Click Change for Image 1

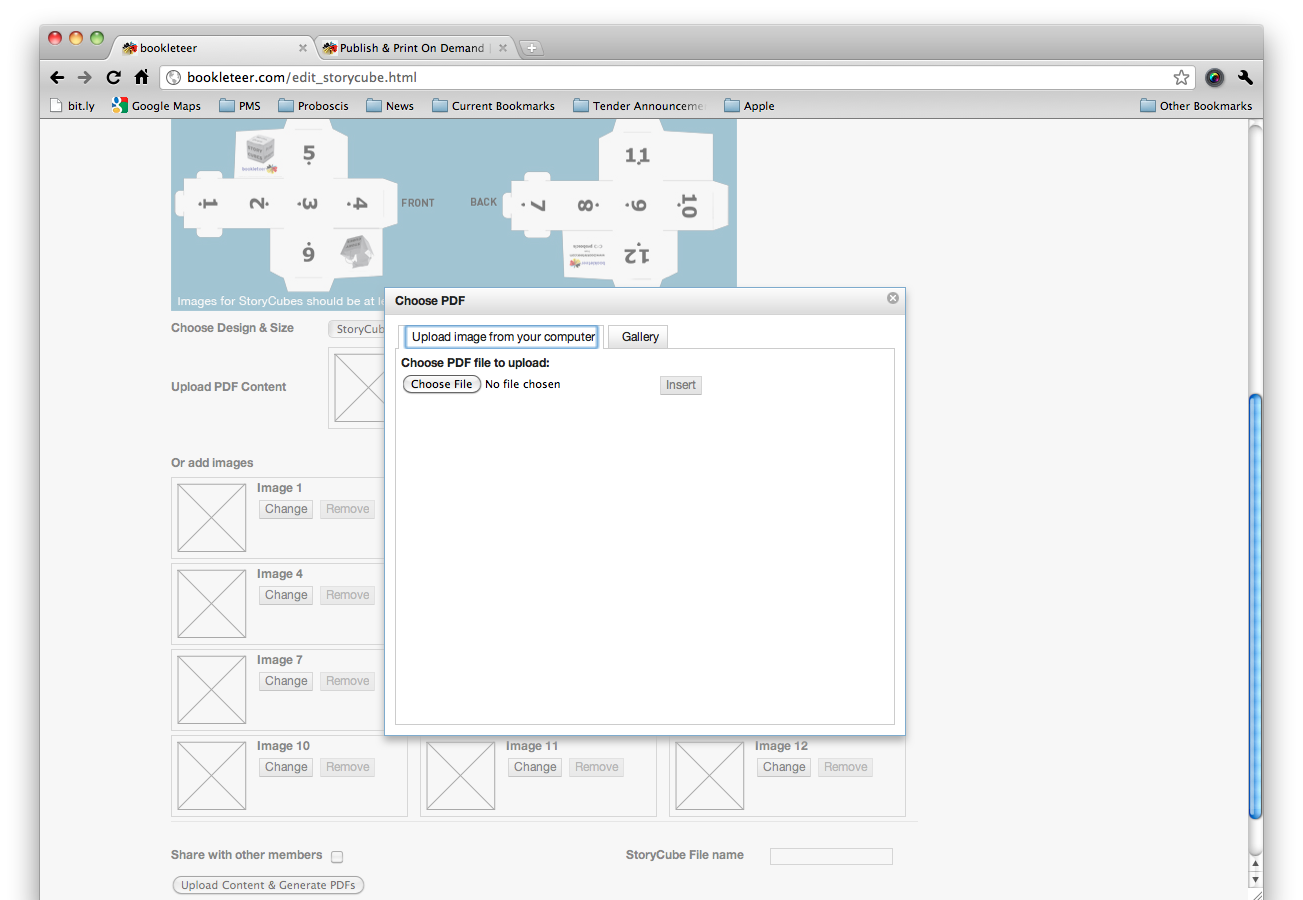[286, 509]
